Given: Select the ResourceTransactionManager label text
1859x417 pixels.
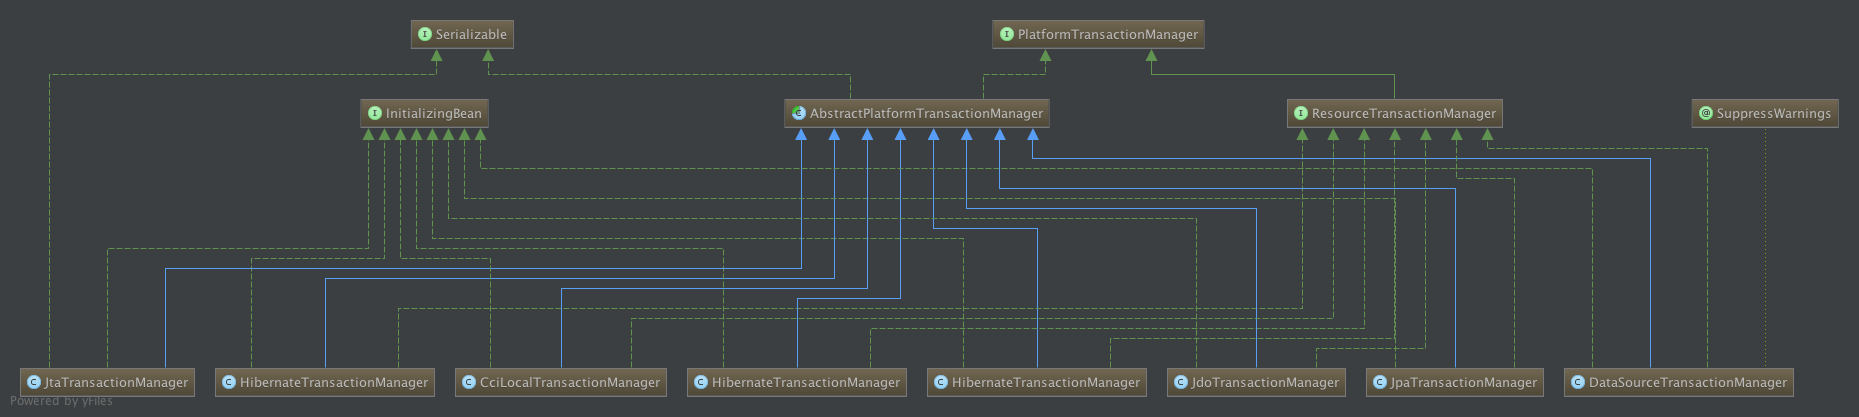Looking at the screenshot, I should [1404, 113].
